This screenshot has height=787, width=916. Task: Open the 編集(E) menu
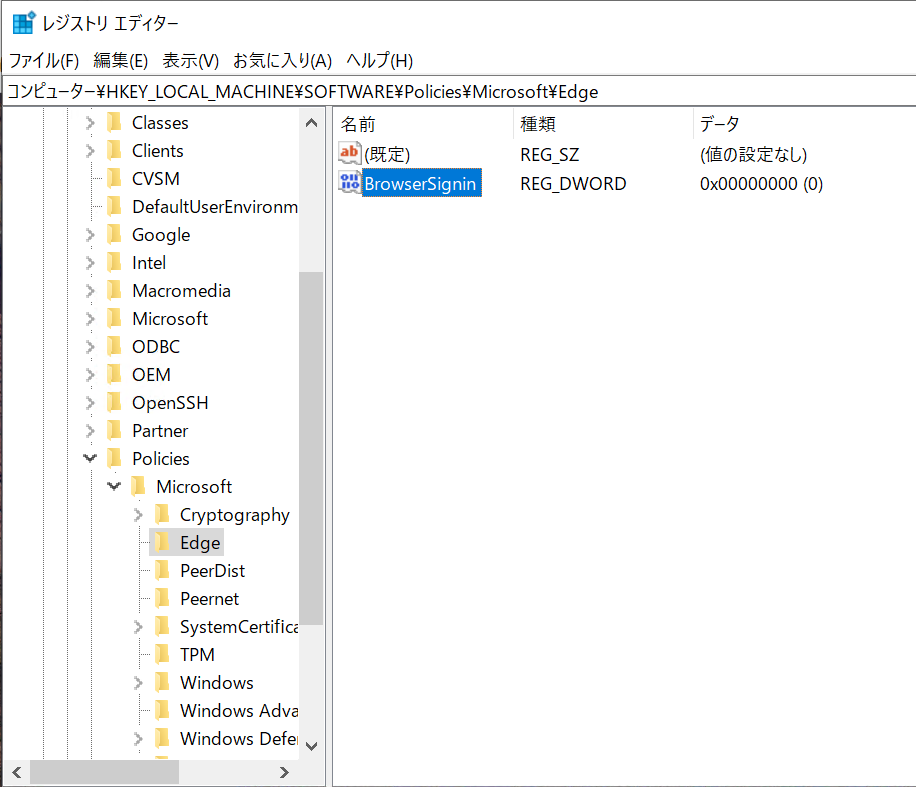120,60
